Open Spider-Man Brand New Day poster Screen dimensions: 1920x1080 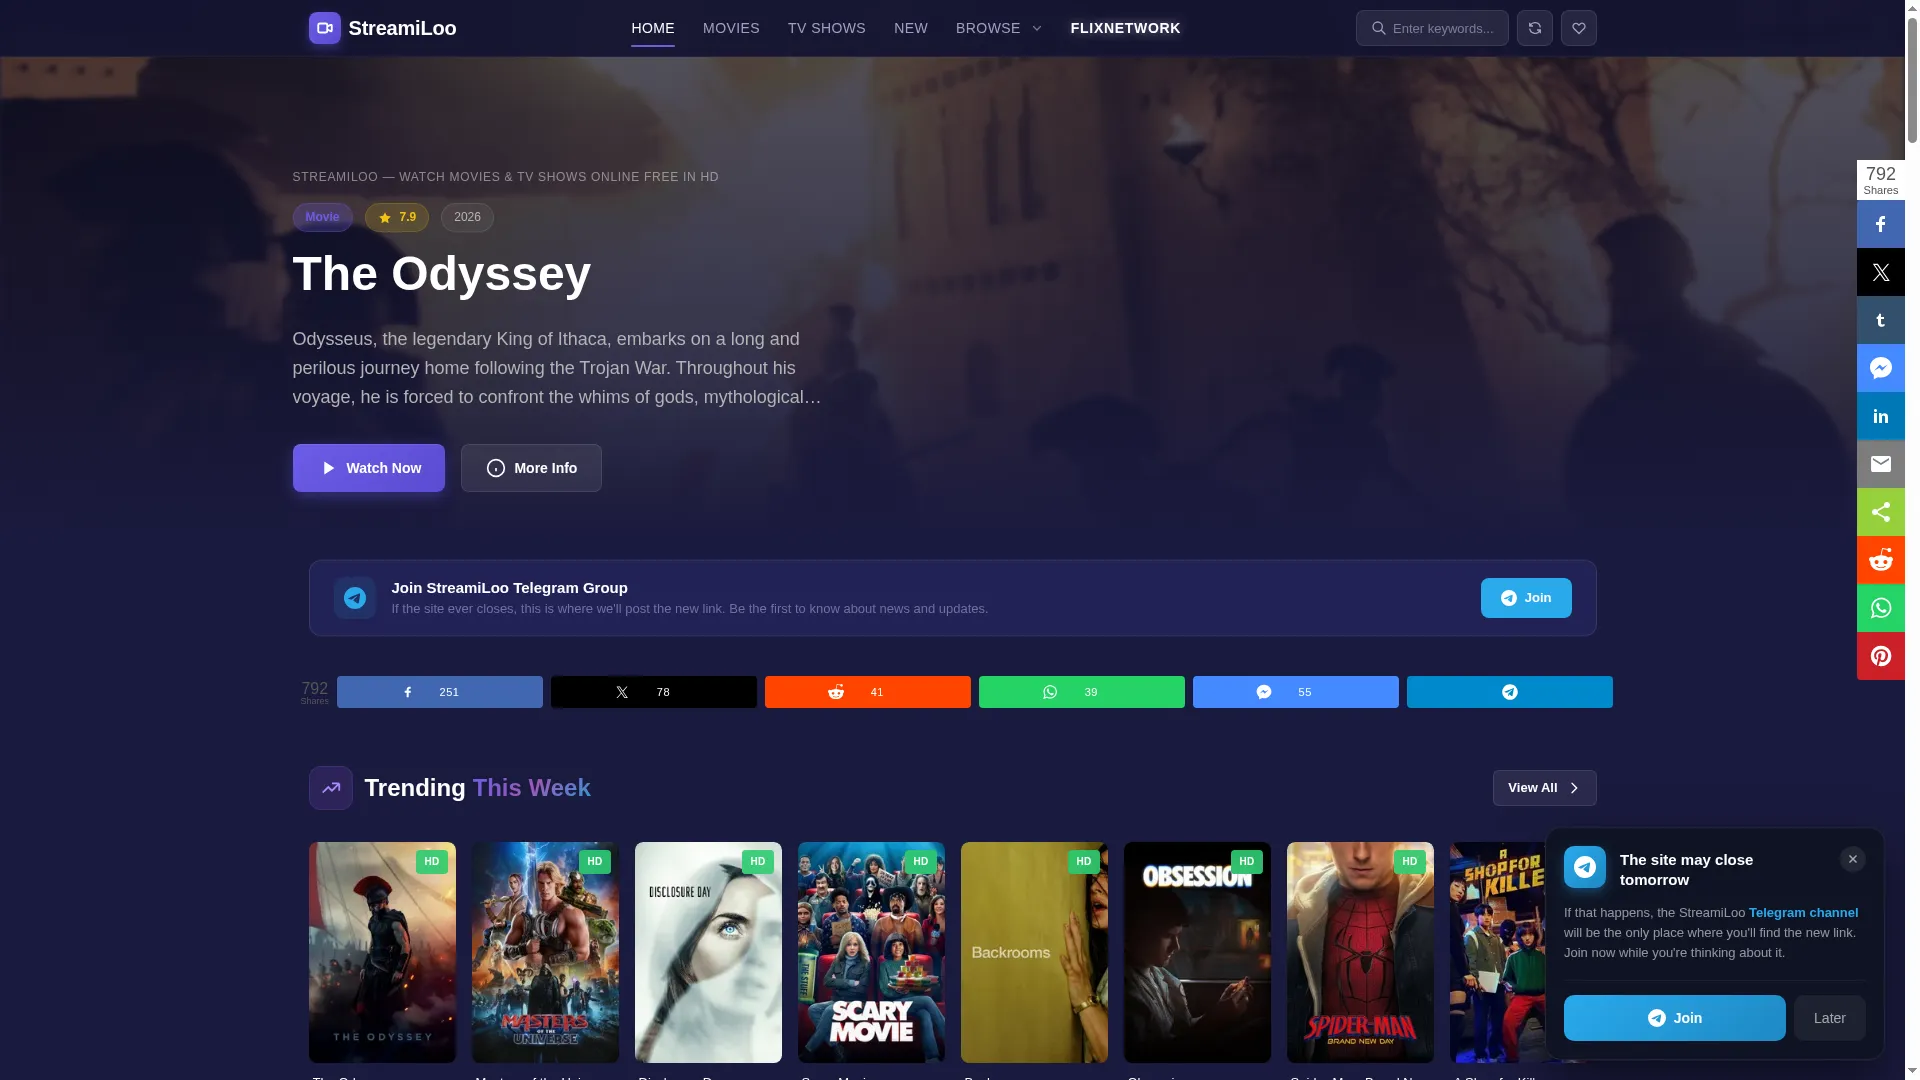[1360, 952]
